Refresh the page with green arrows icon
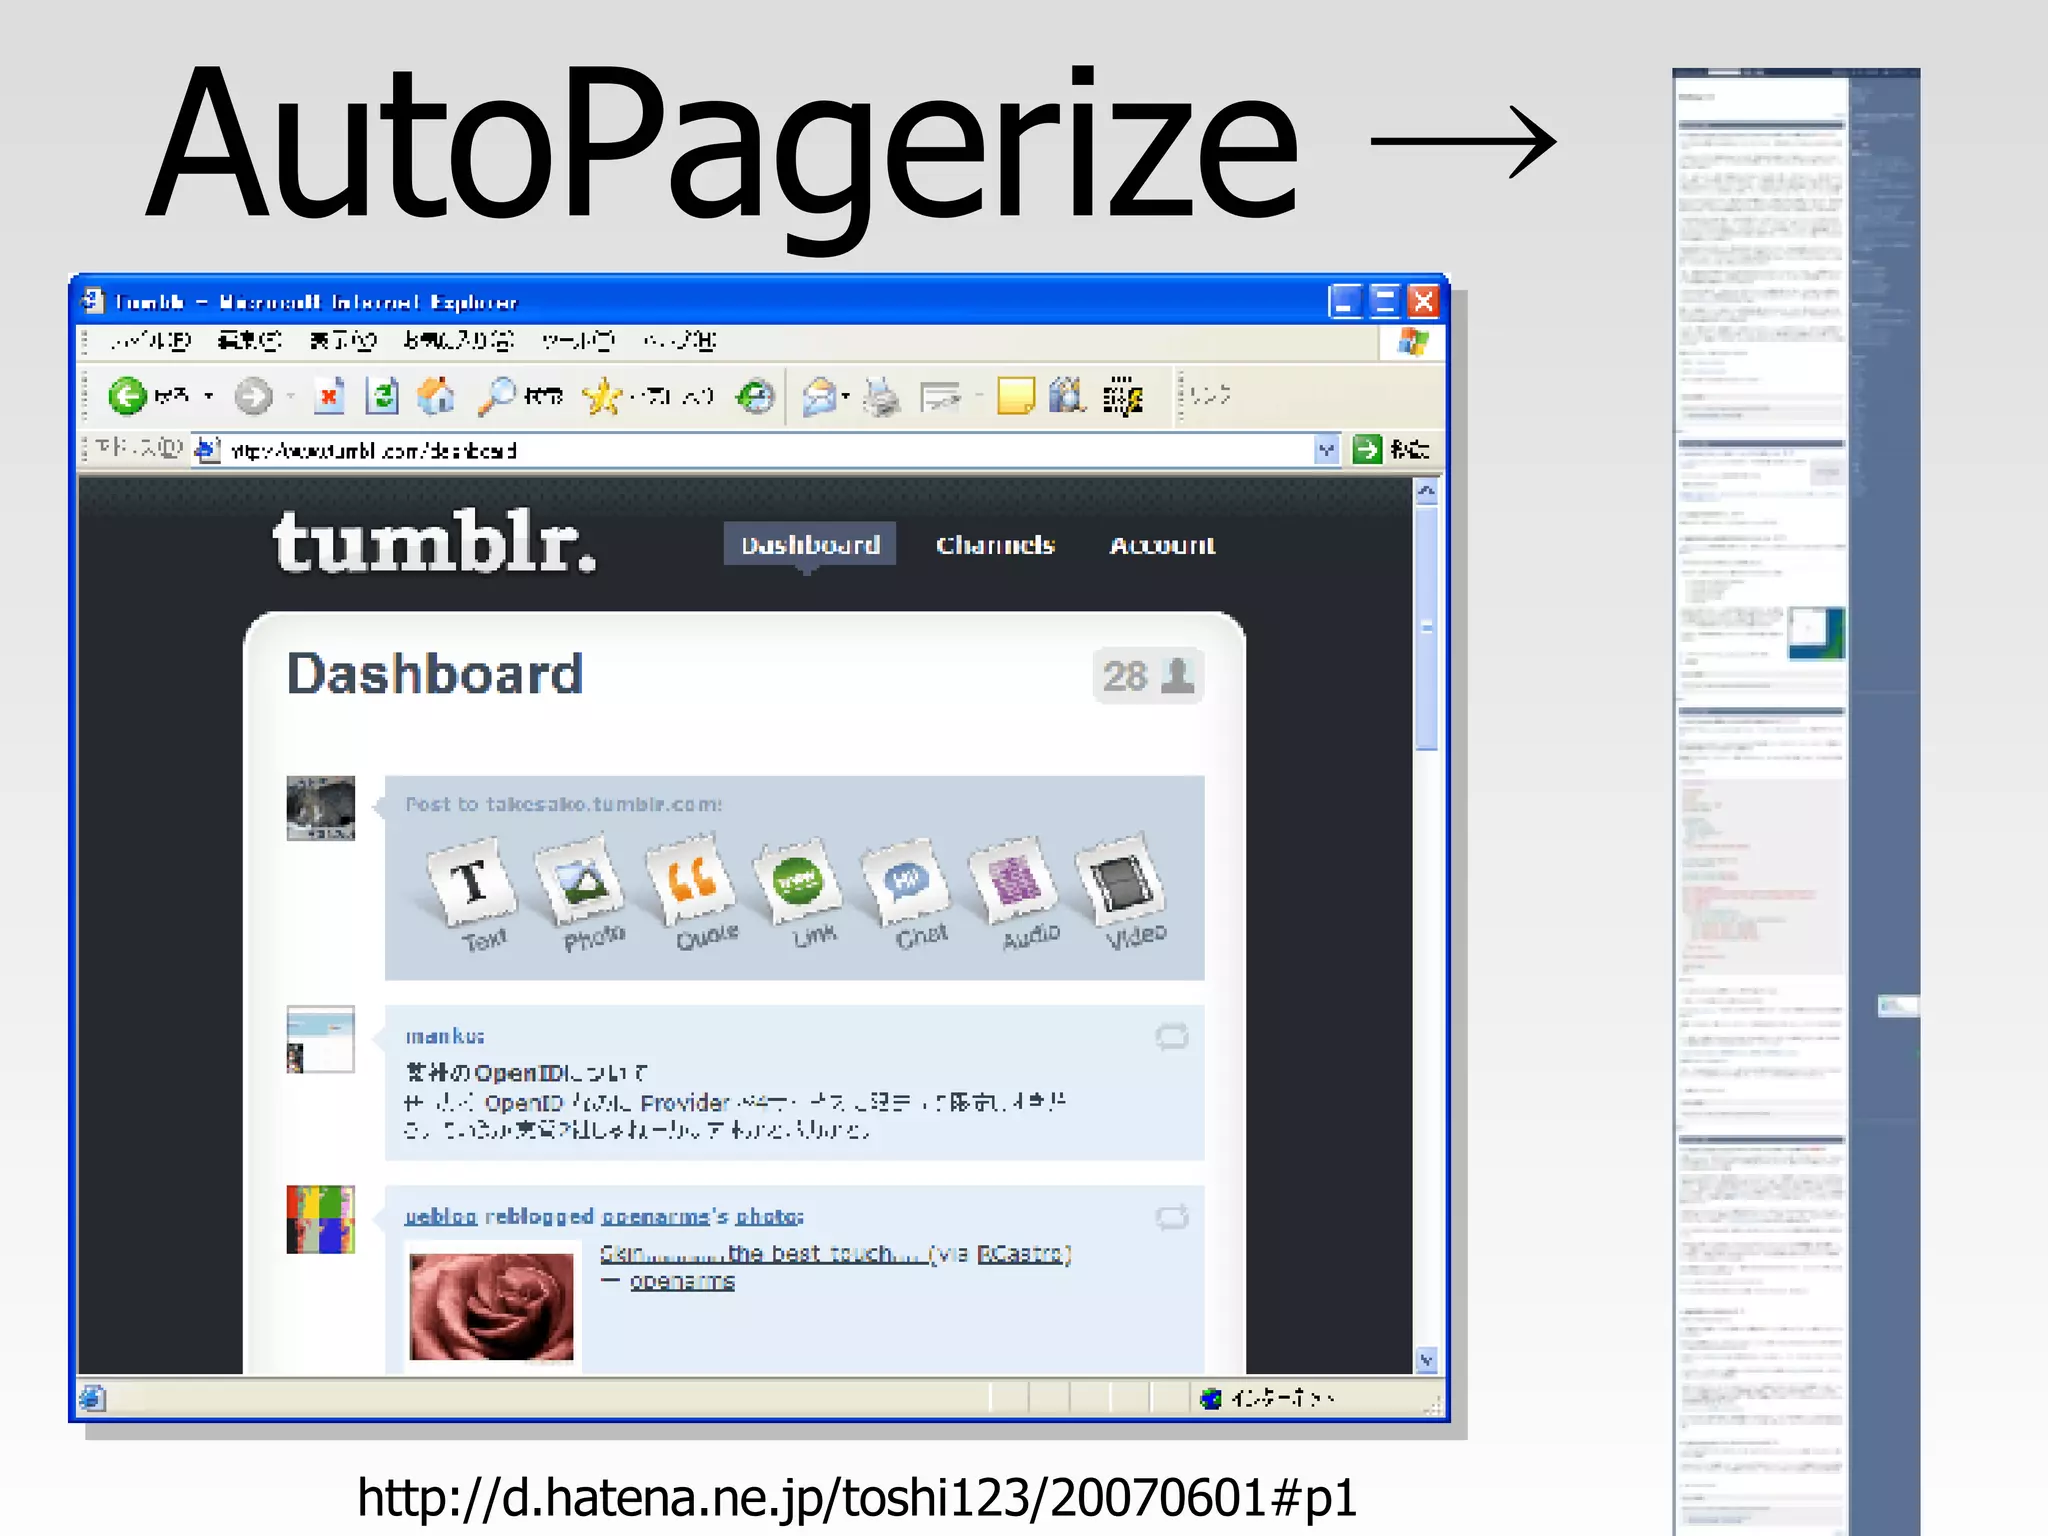The height and width of the screenshot is (1536, 2048). [x=382, y=397]
